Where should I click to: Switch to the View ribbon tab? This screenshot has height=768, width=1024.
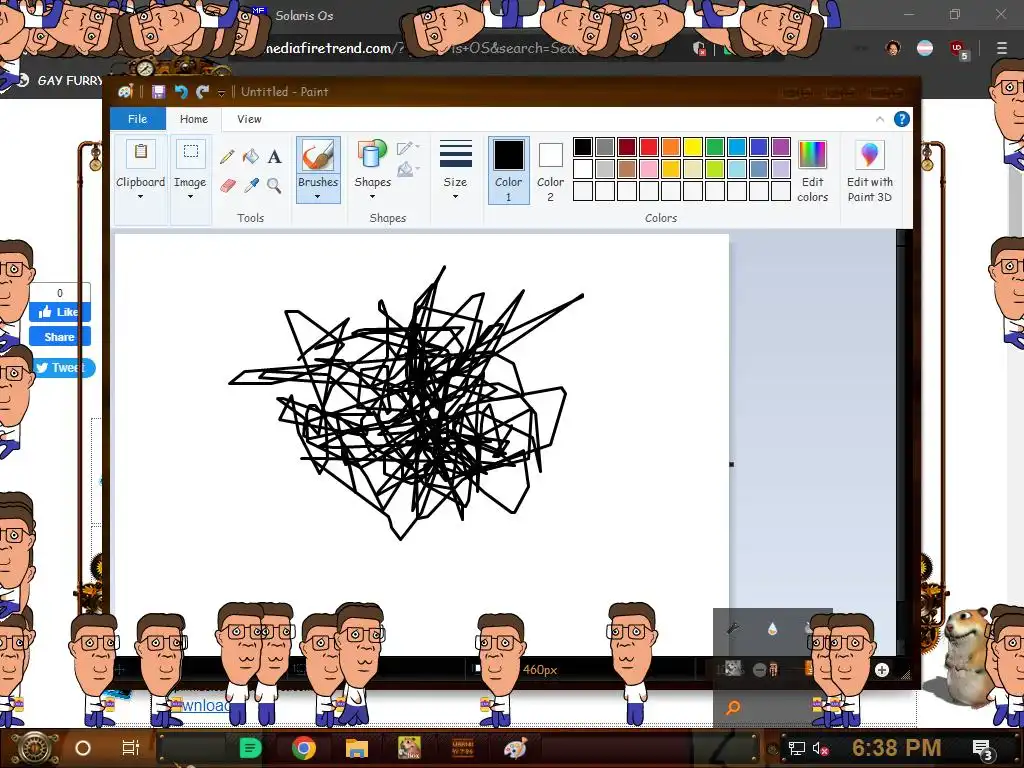pyautogui.click(x=249, y=119)
